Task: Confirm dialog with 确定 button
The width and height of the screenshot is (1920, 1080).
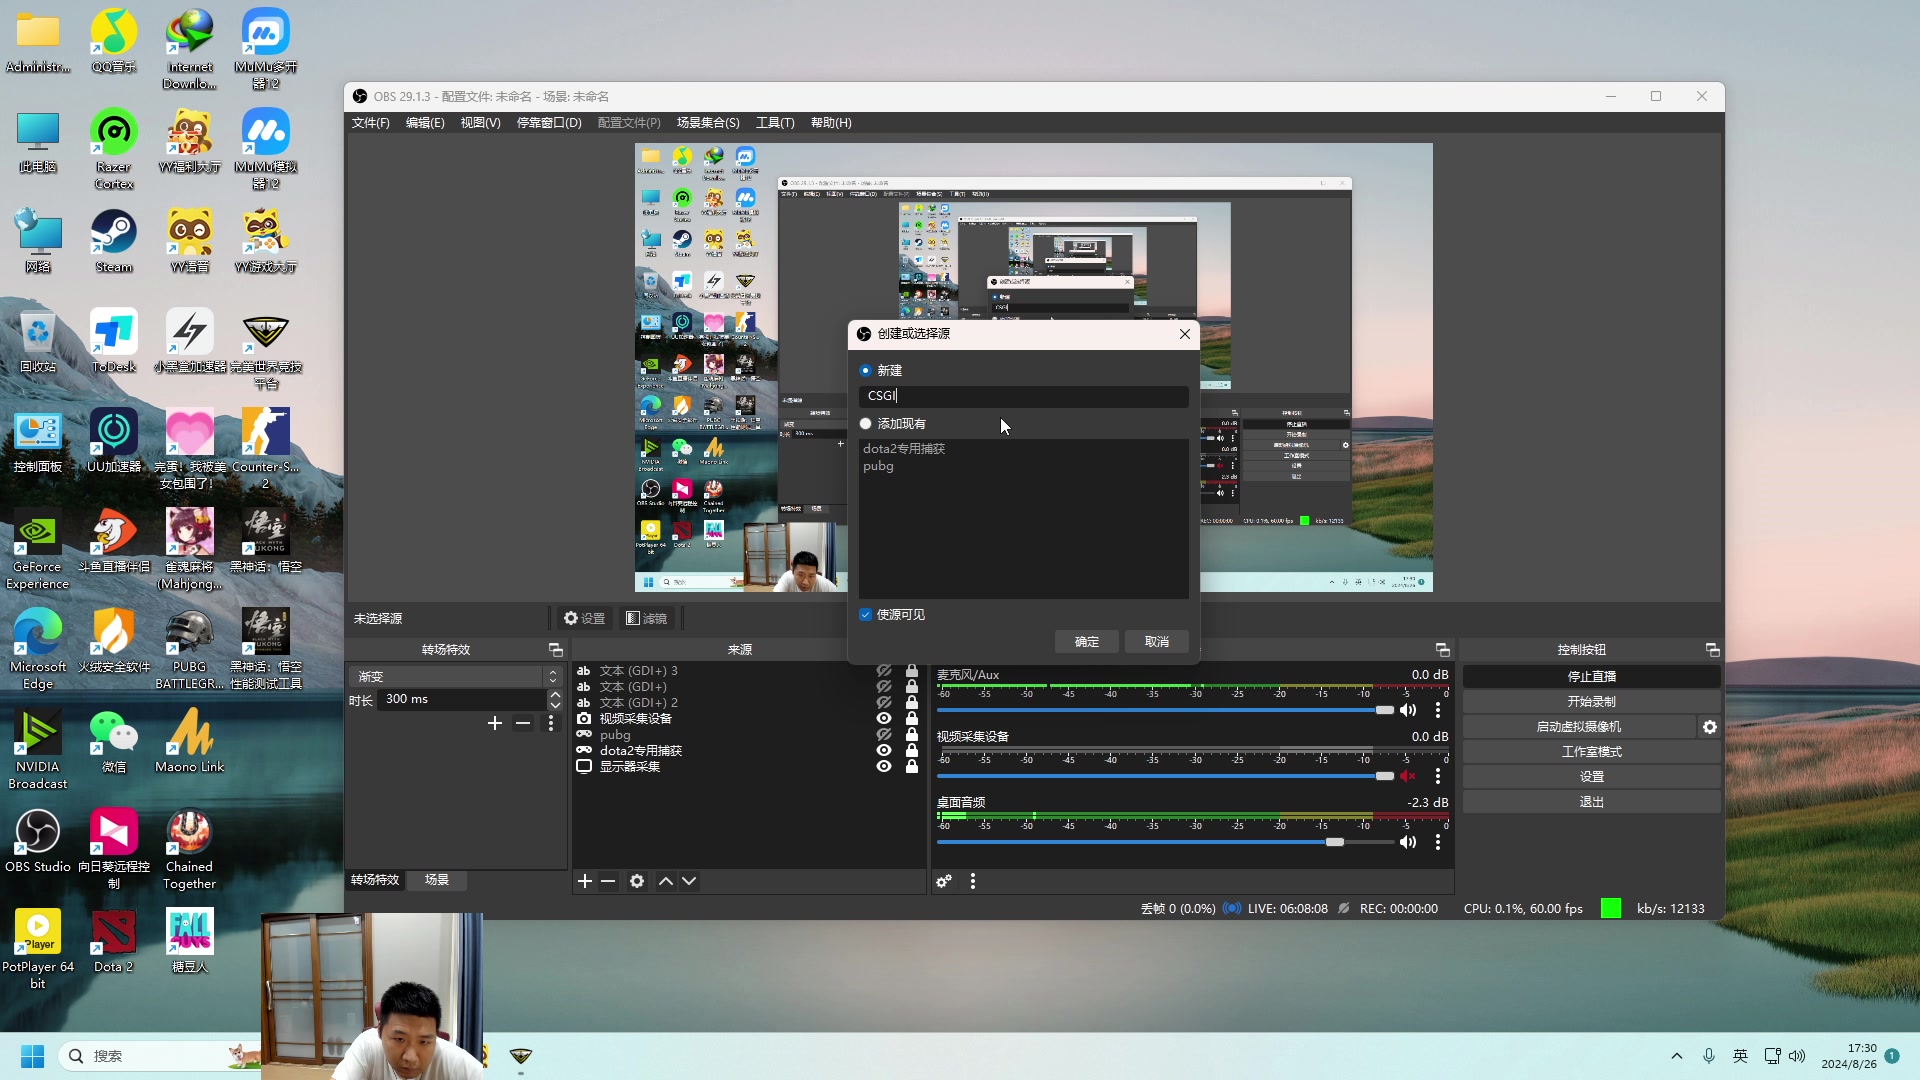Action: tap(1087, 642)
